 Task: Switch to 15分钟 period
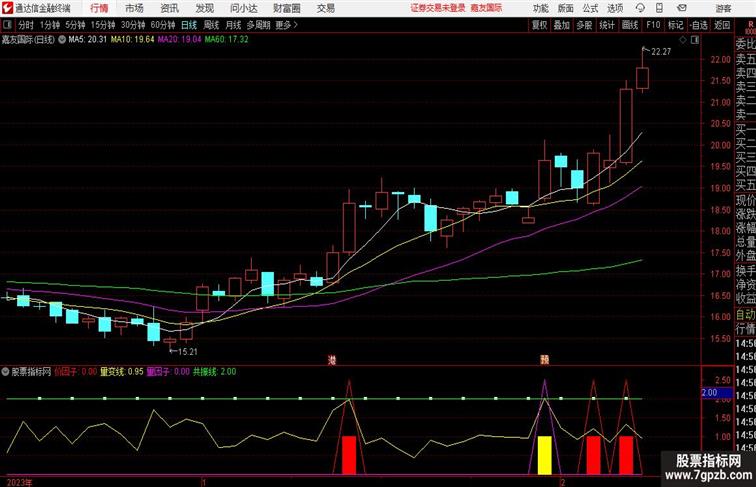coord(103,25)
